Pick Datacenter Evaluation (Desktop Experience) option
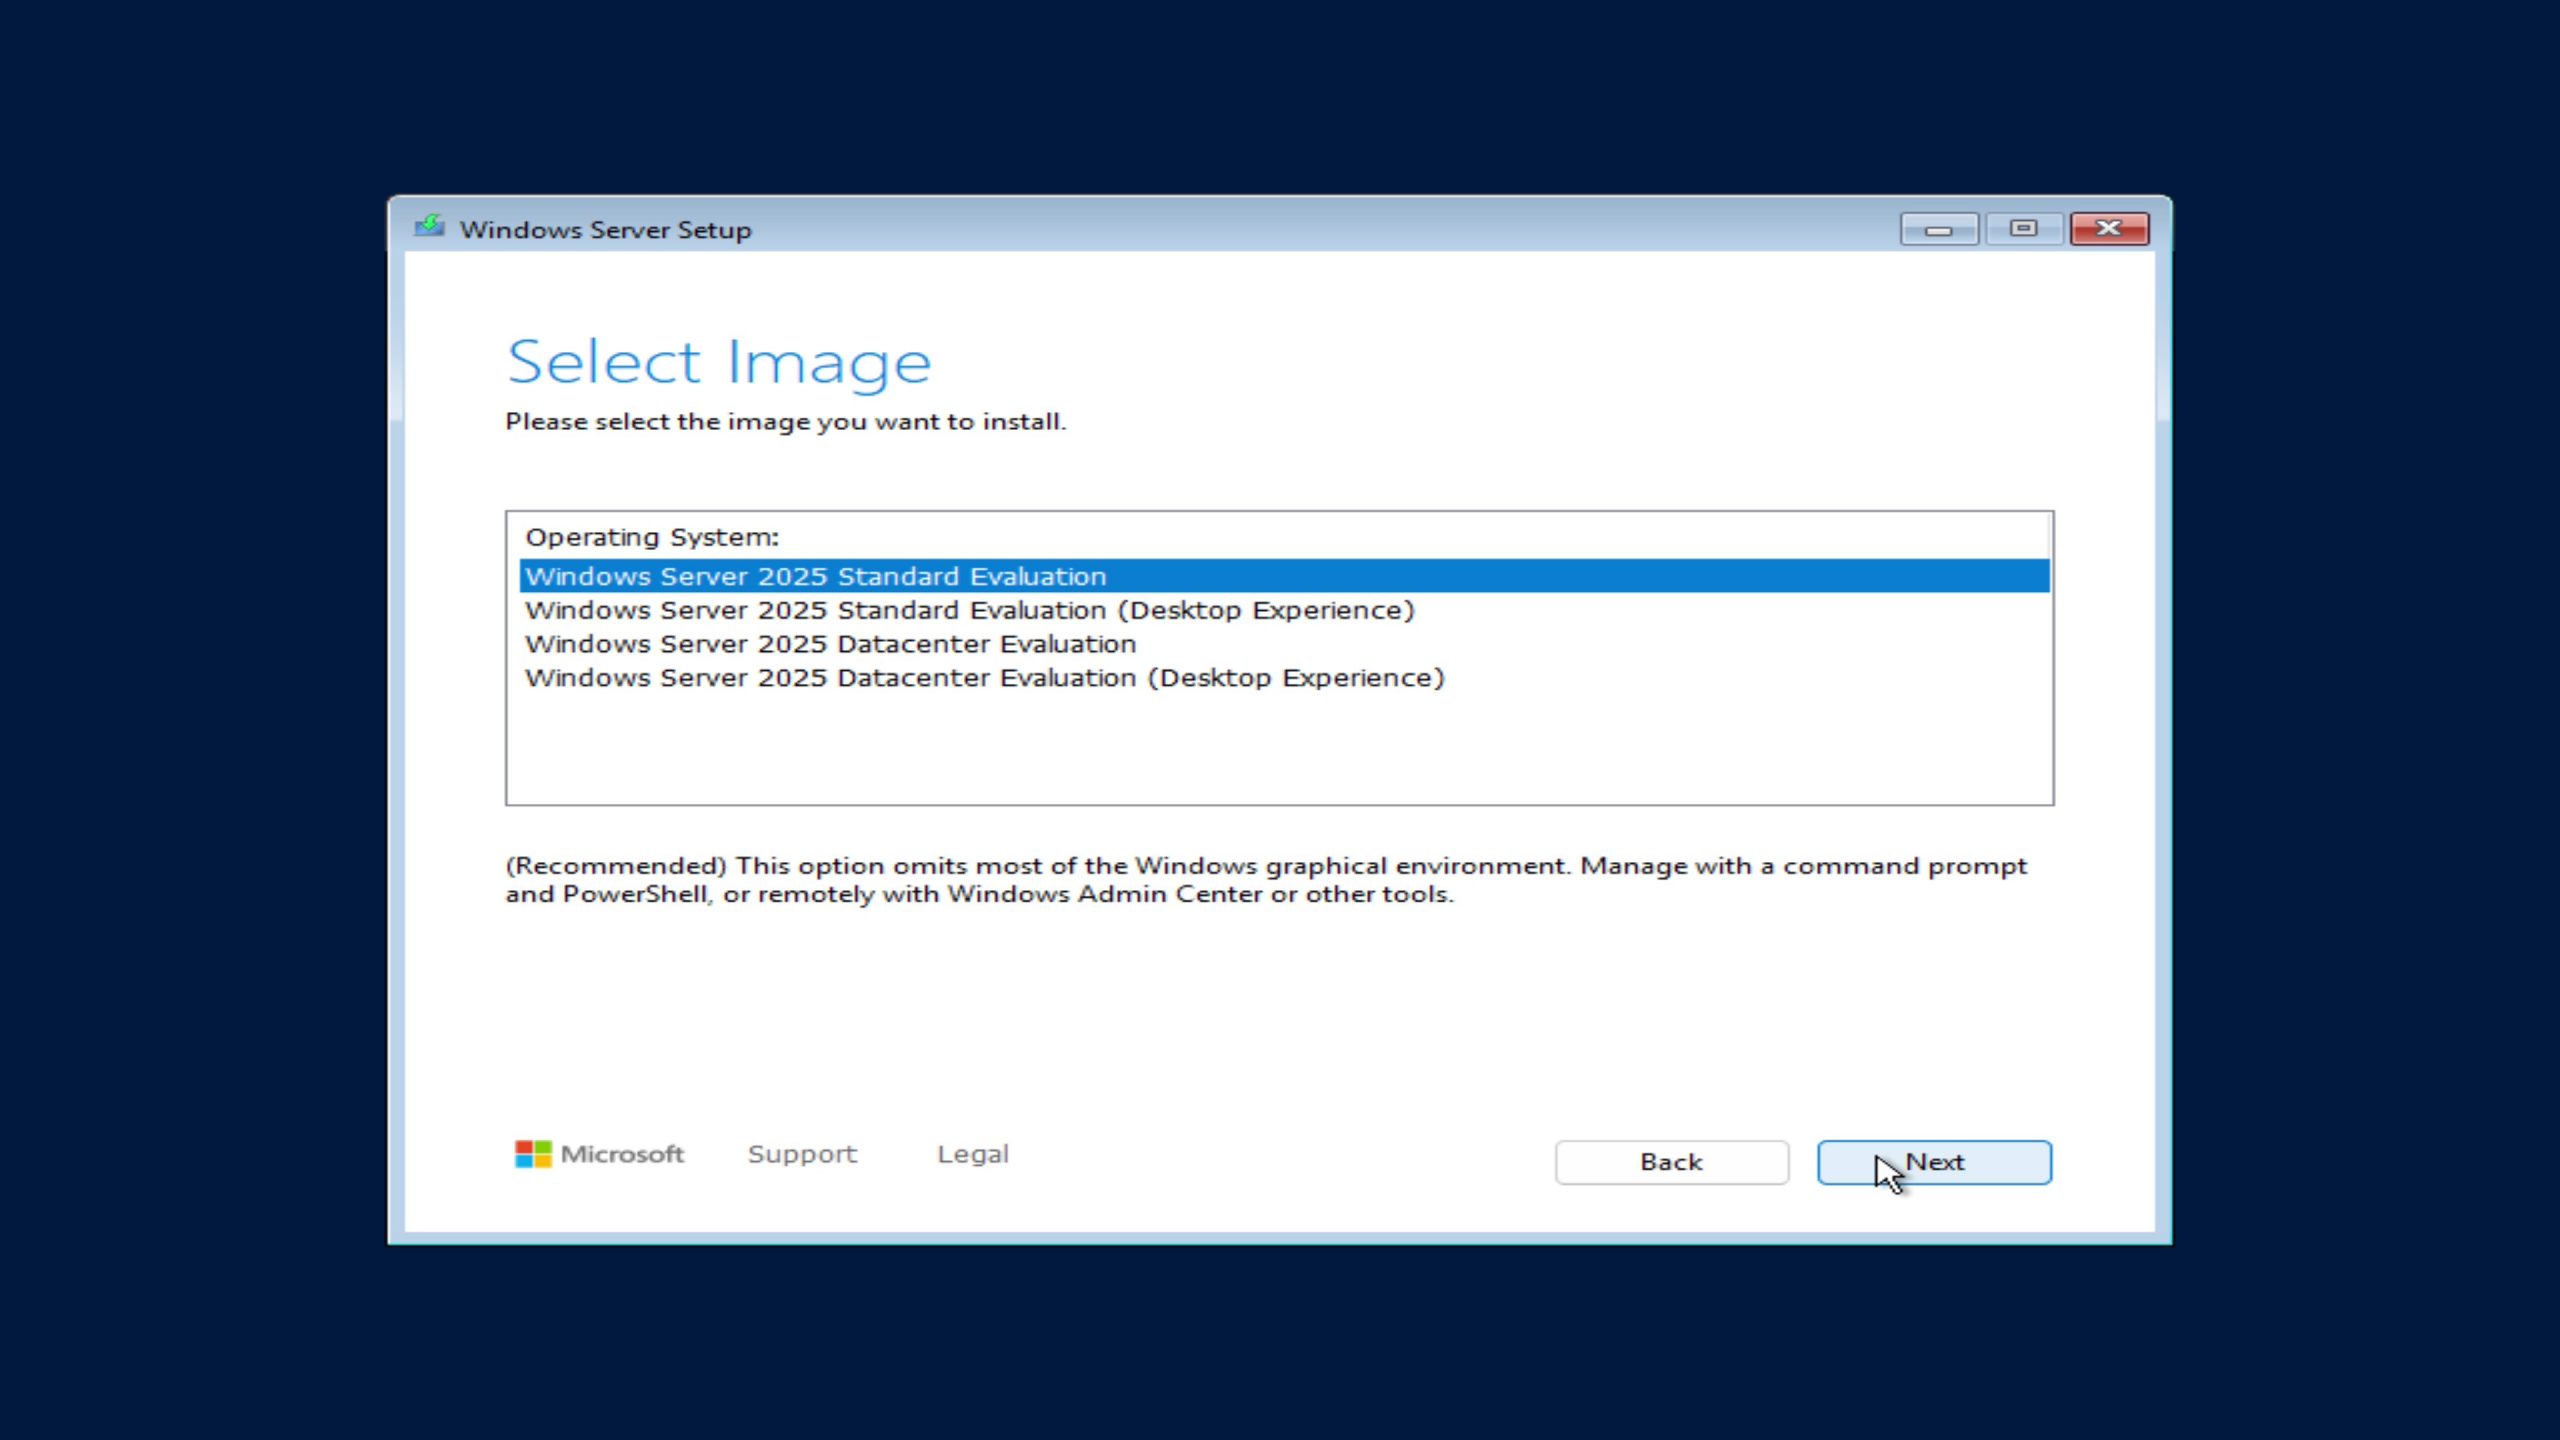The height and width of the screenshot is (1440, 2560). (x=984, y=679)
